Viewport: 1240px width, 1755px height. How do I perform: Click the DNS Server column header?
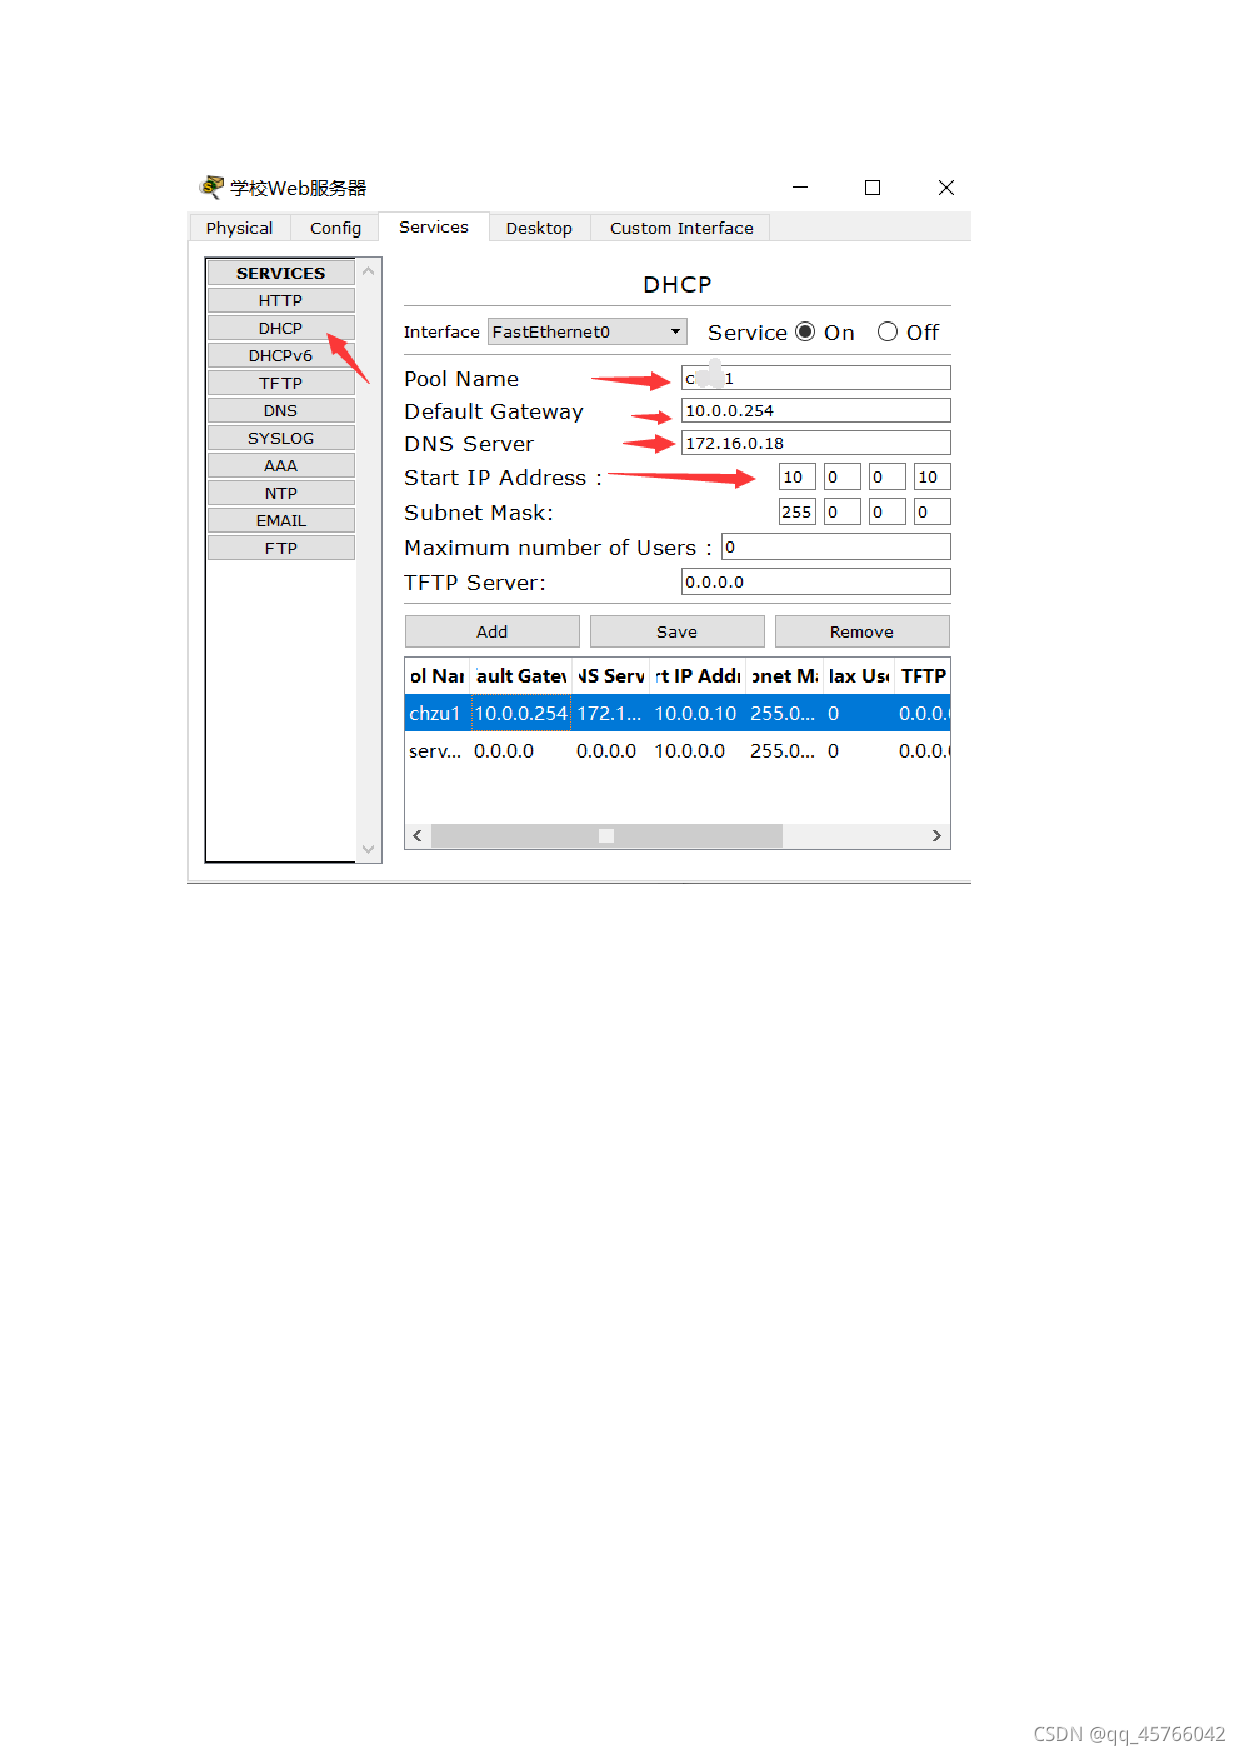pyautogui.click(x=611, y=676)
